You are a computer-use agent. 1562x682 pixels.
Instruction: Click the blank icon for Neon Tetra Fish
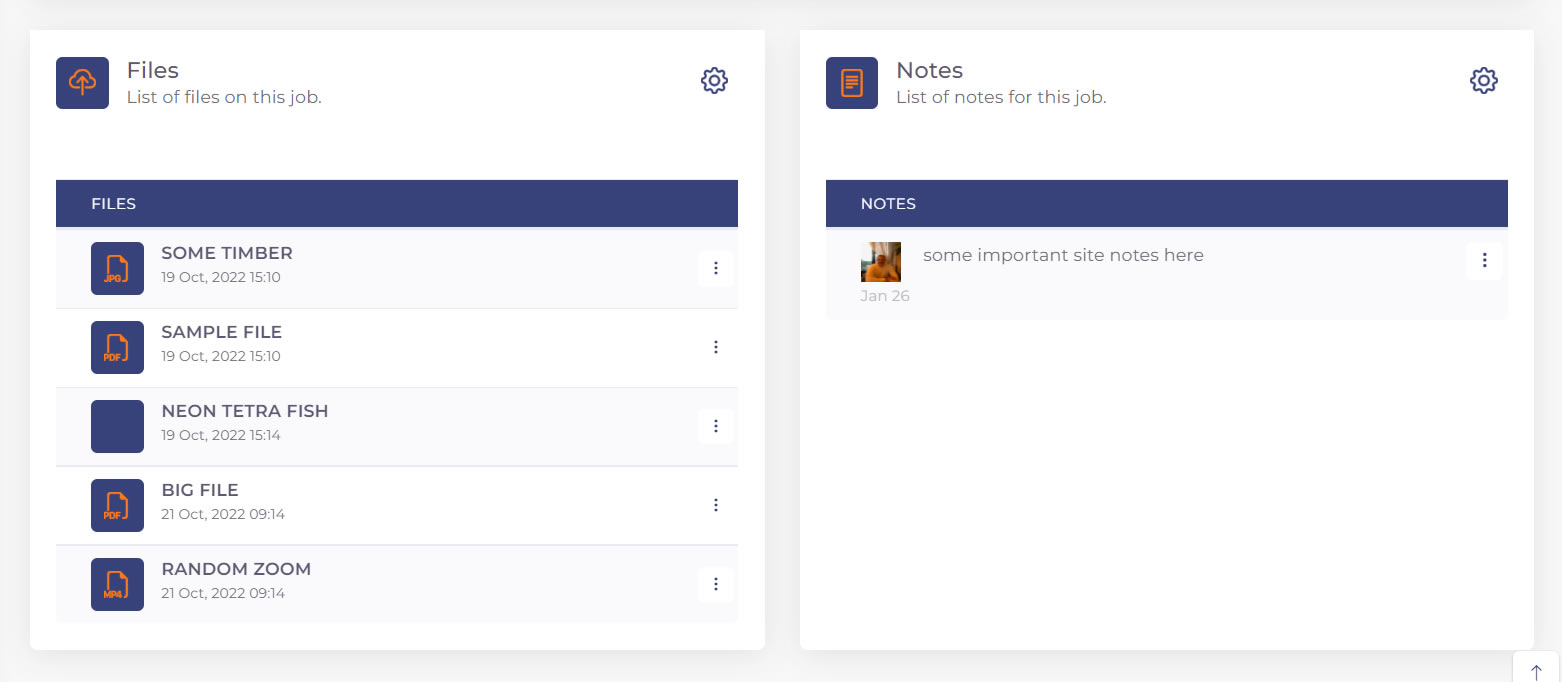(x=117, y=426)
